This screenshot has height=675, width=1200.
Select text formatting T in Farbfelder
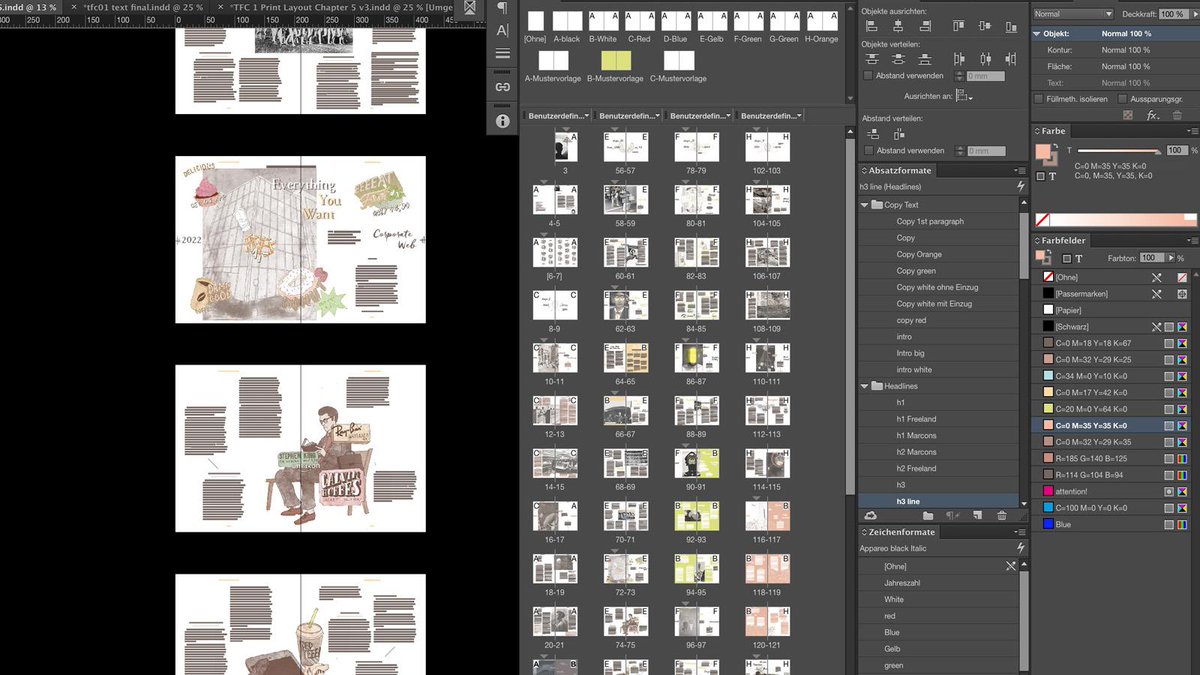click(x=1078, y=258)
